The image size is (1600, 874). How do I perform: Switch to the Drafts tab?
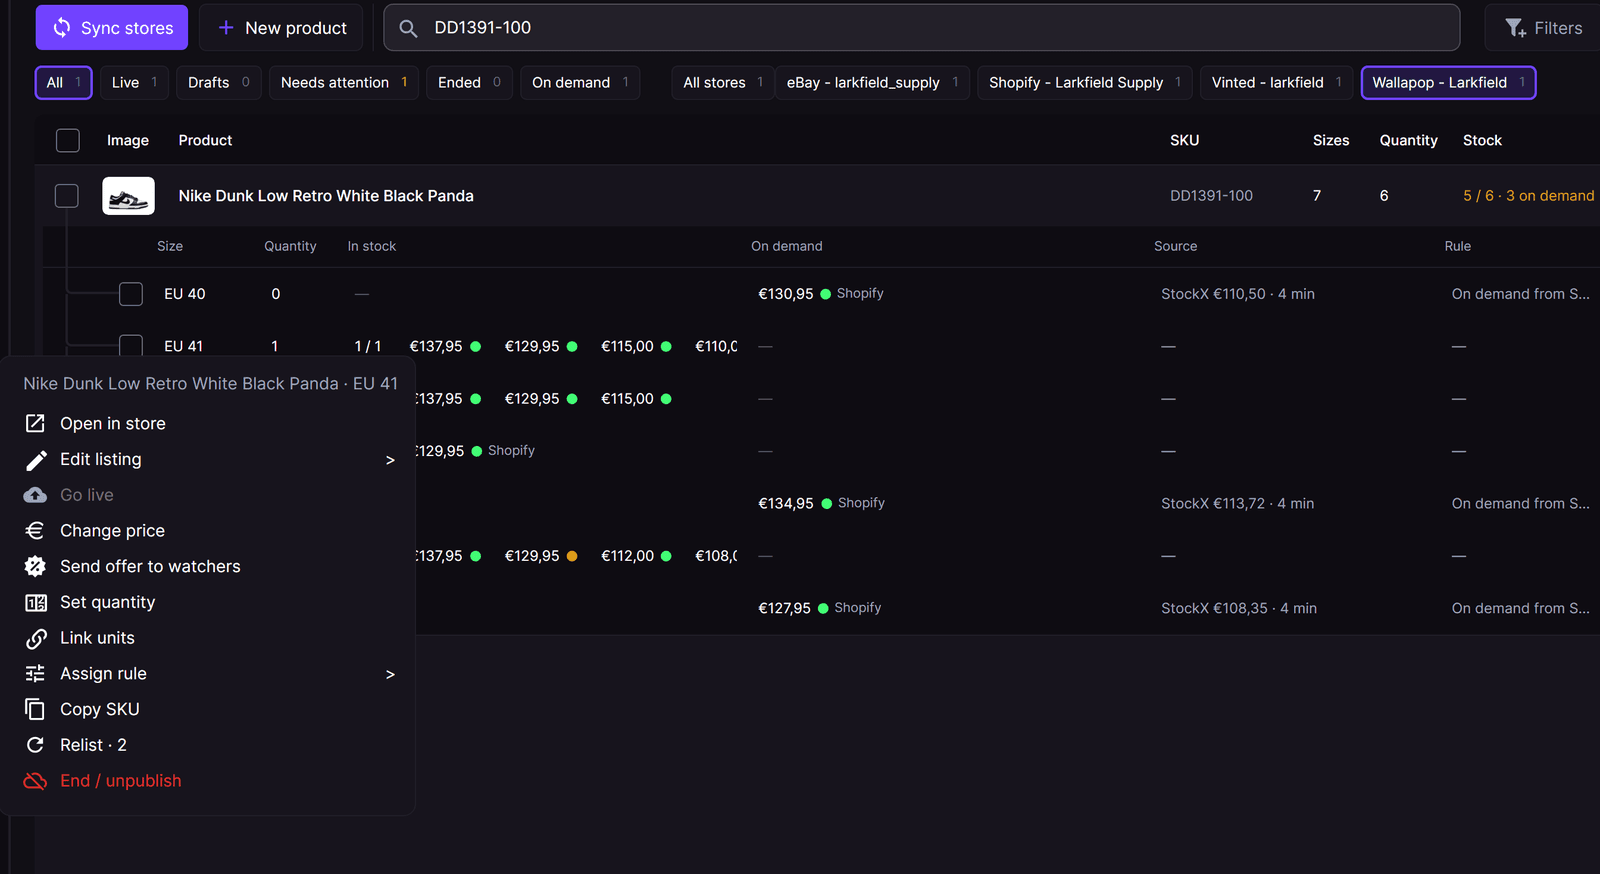[x=219, y=83]
